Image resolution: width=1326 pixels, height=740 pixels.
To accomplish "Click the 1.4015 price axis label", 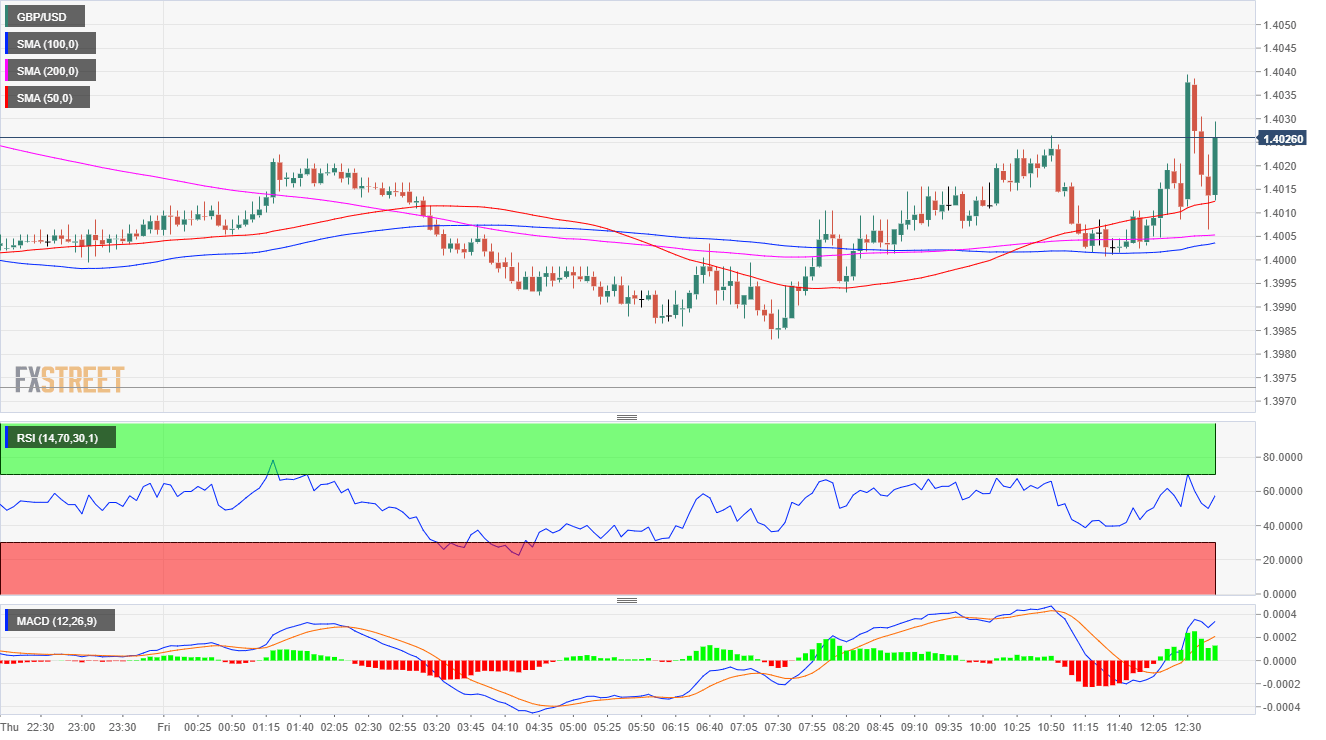I will (x=1280, y=190).
